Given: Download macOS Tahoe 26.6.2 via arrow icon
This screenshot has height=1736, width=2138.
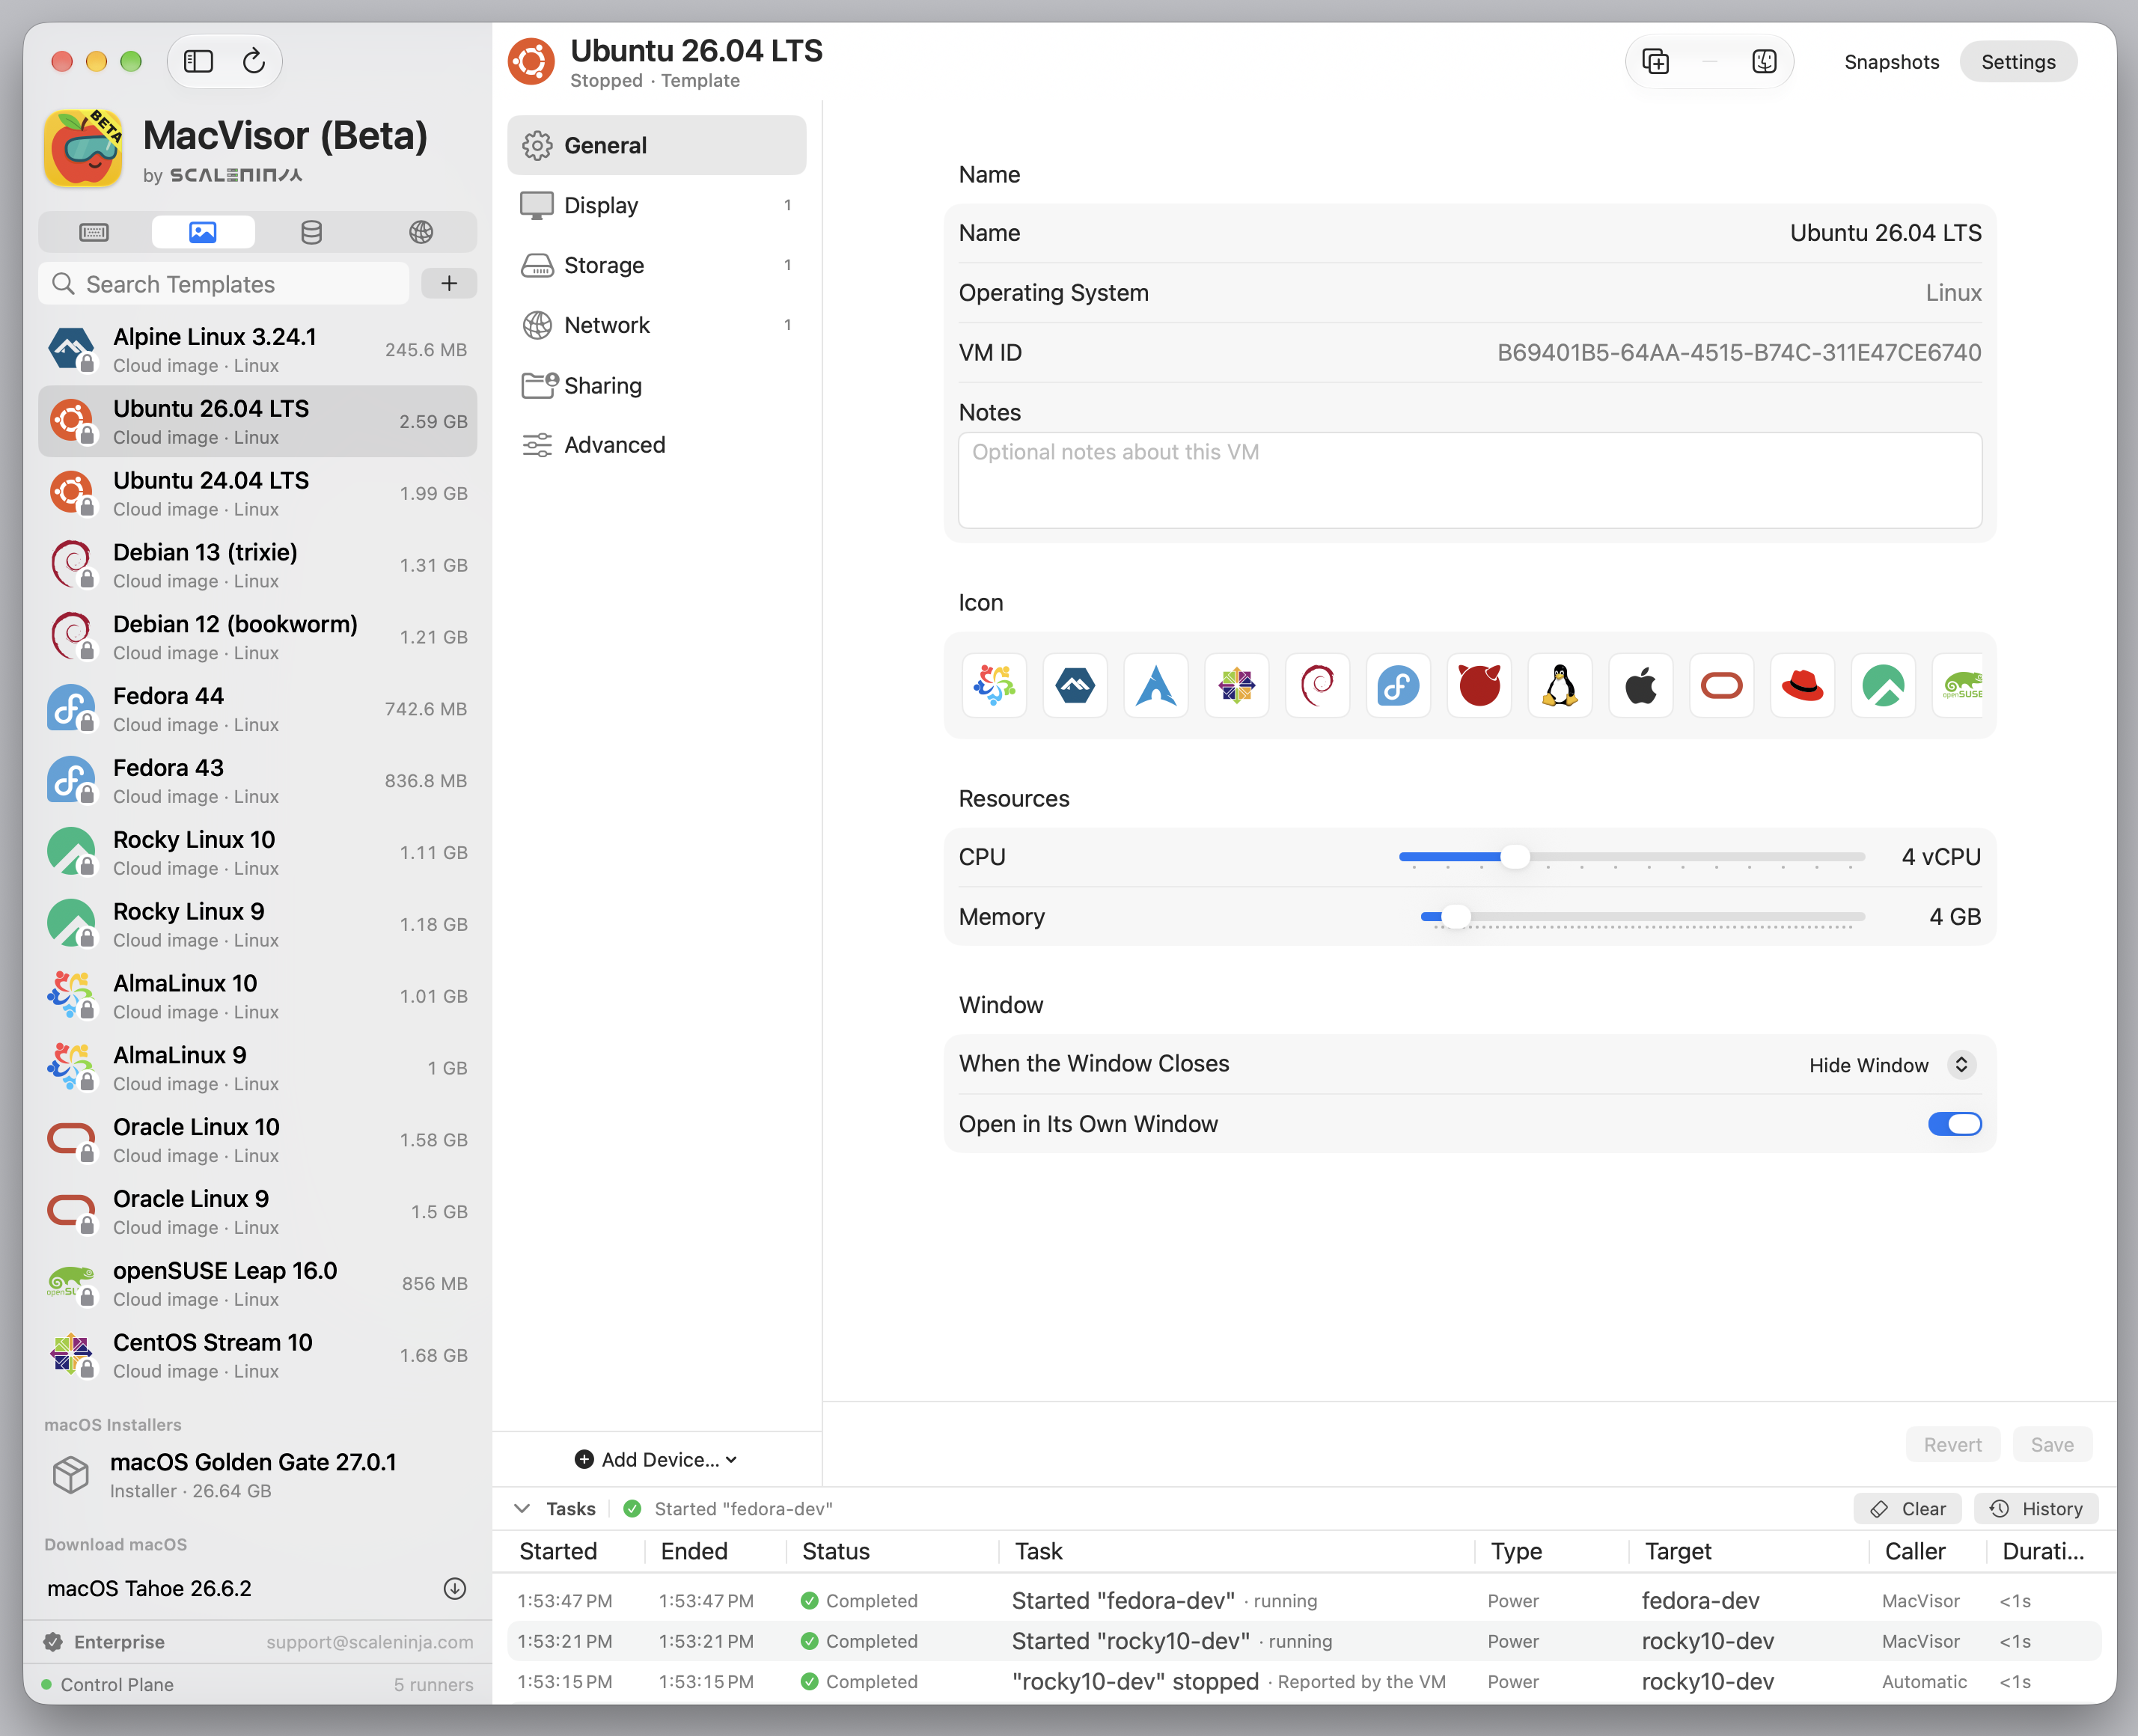Looking at the screenshot, I should [x=455, y=1589].
